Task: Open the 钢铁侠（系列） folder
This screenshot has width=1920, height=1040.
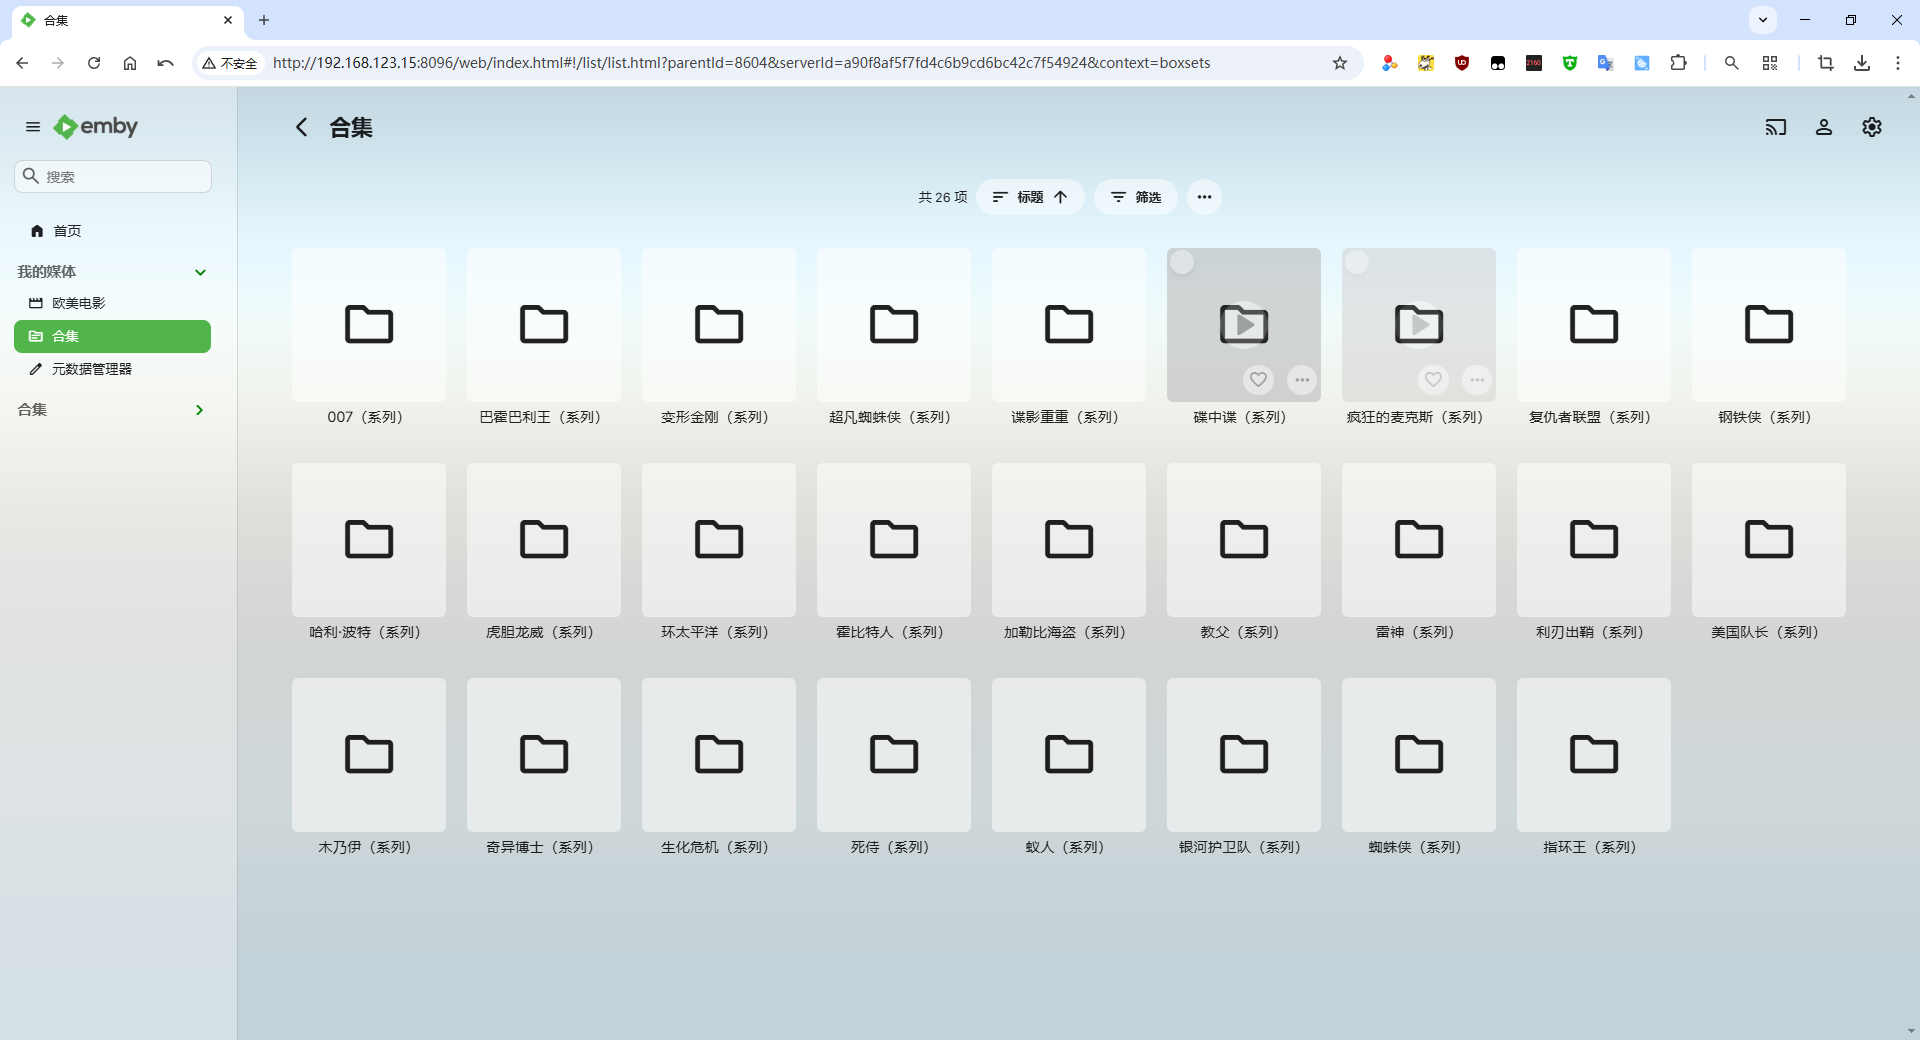Action: pos(1769,325)
